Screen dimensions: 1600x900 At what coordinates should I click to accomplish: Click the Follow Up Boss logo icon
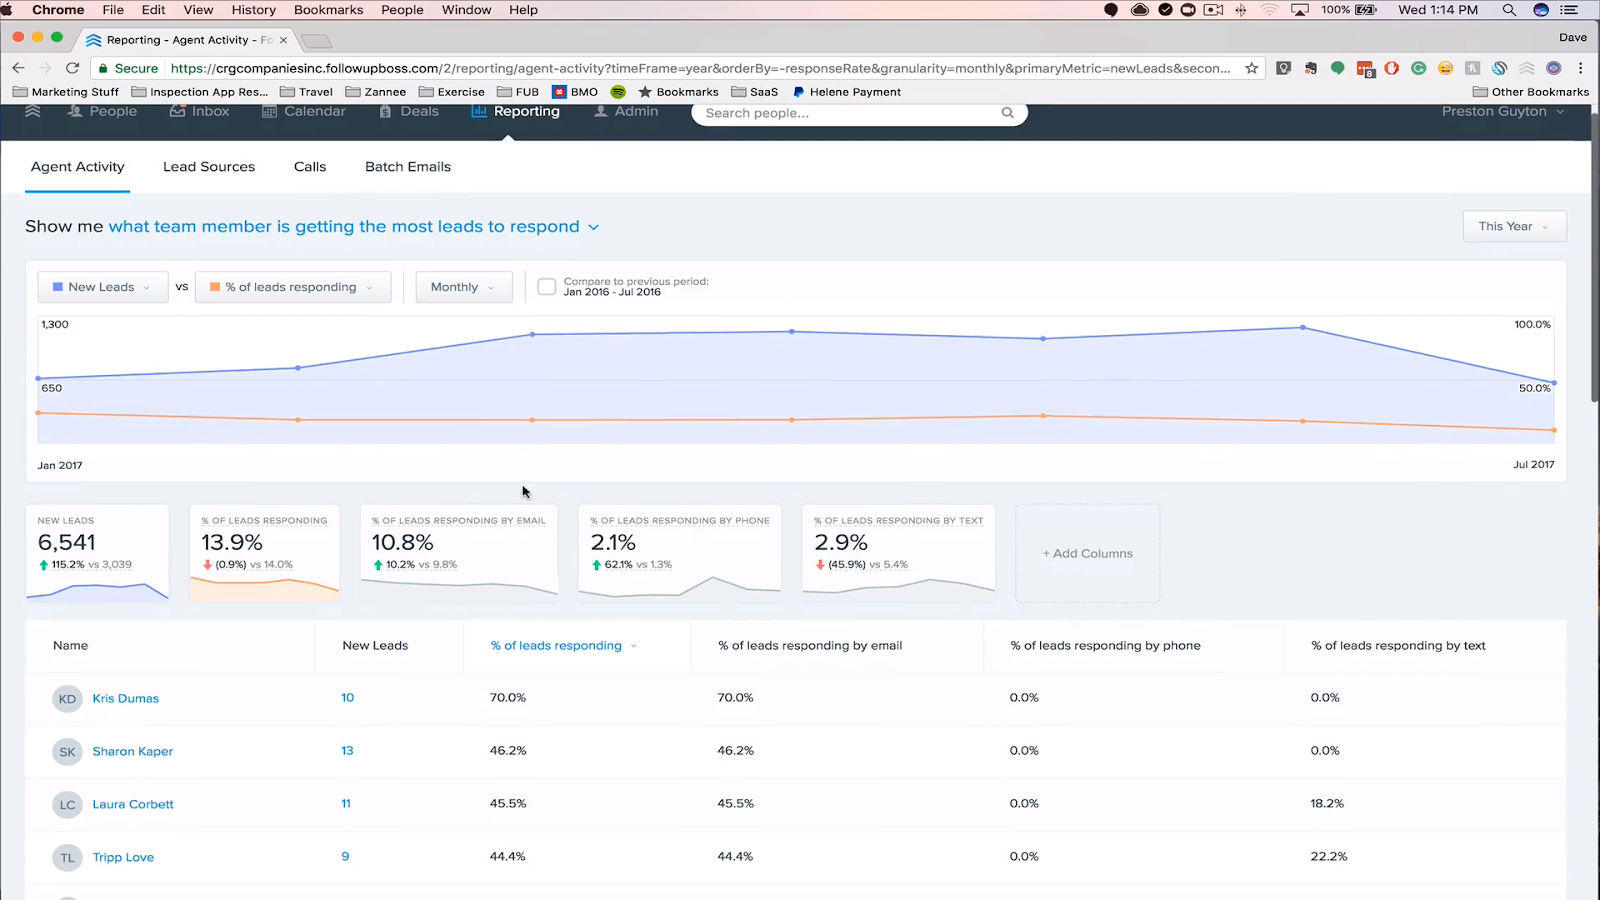[x=33, y=111]
